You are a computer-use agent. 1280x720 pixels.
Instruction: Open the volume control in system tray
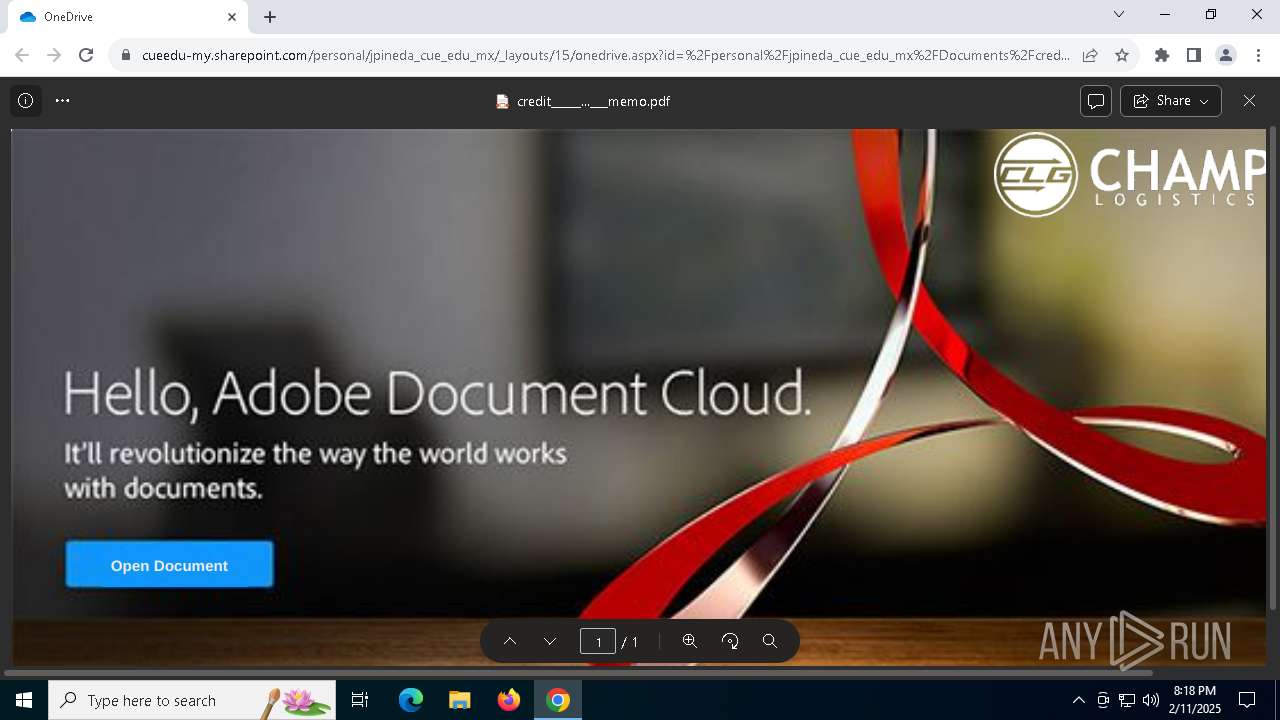click(x=1150, y=700)
